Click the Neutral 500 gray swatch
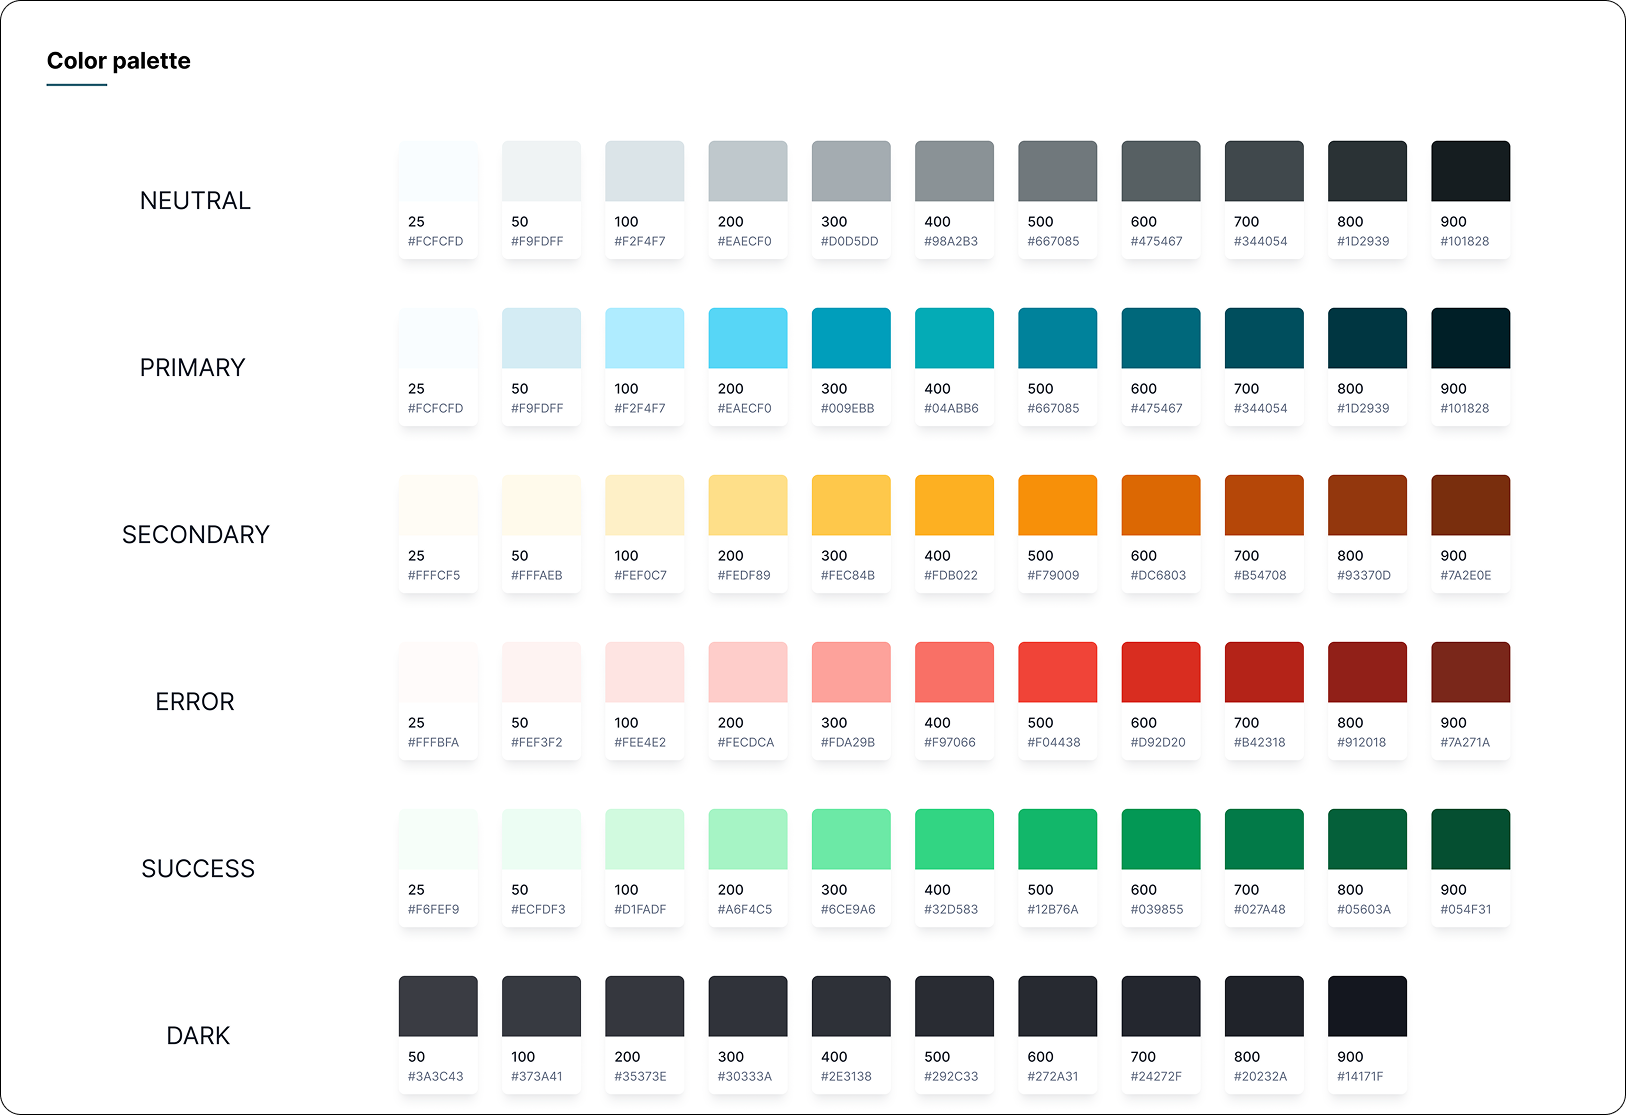Viewport: 1626px width, 1115px height. pos(1057,171)
